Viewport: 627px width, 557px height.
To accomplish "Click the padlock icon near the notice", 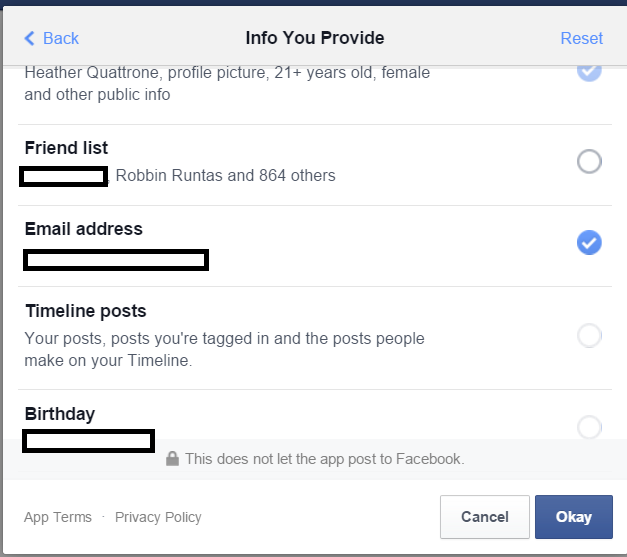I will (x=172, y=459).
